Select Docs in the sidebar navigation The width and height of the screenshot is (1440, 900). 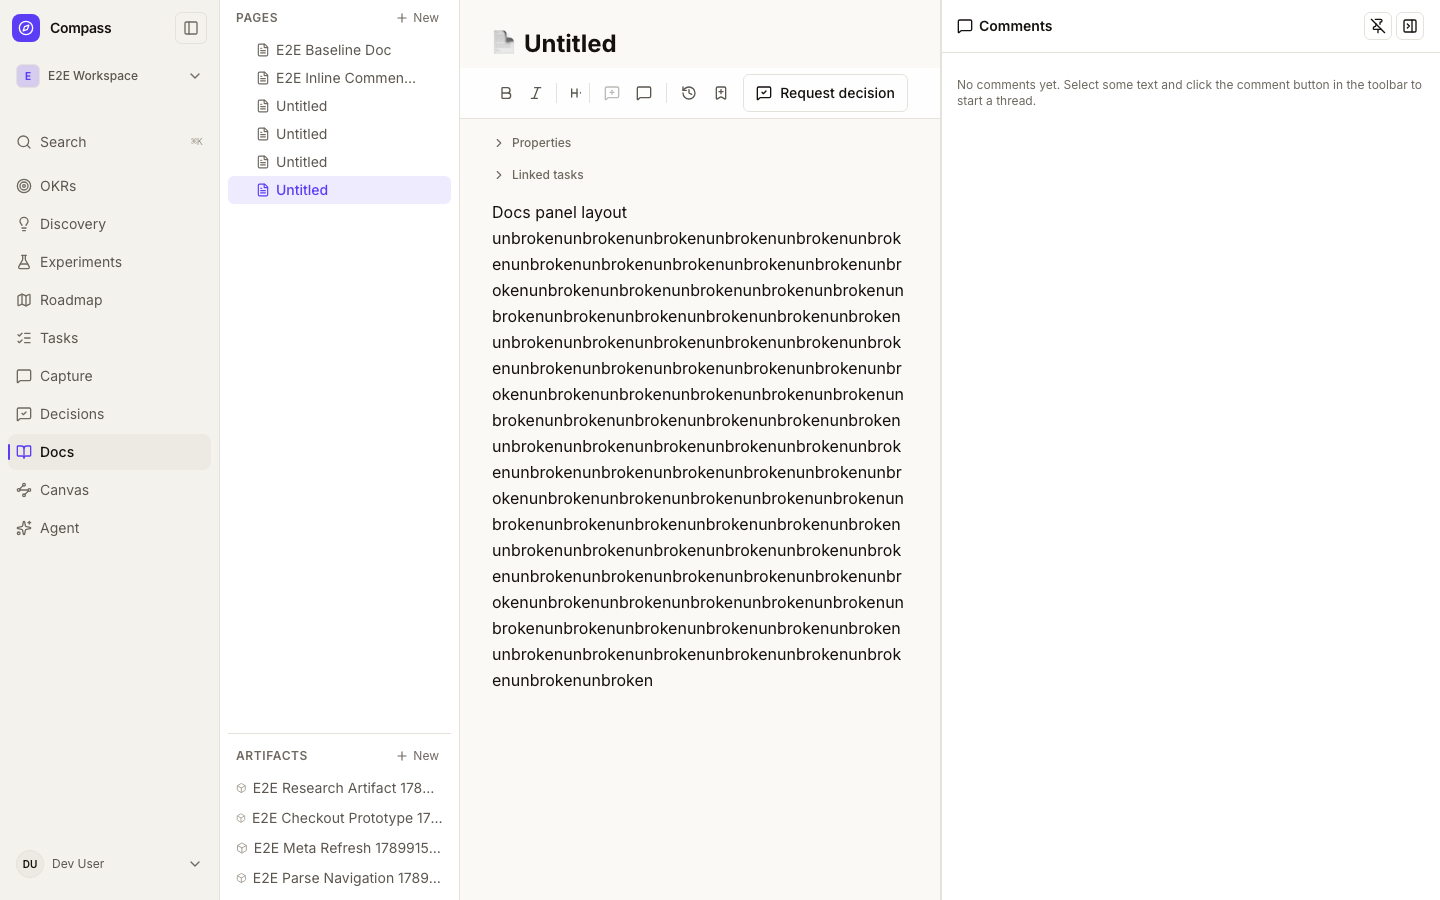tap(110, 452)
